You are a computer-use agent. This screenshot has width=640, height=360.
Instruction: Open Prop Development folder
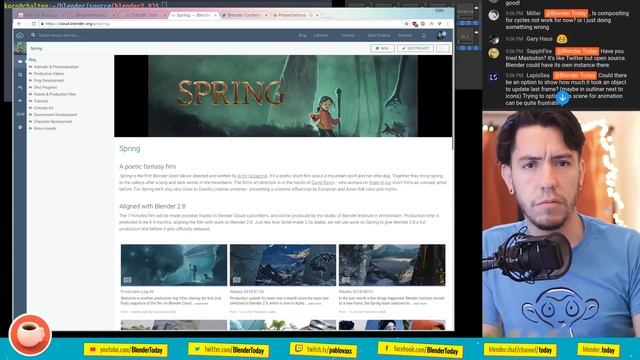[x=49, y=80]
